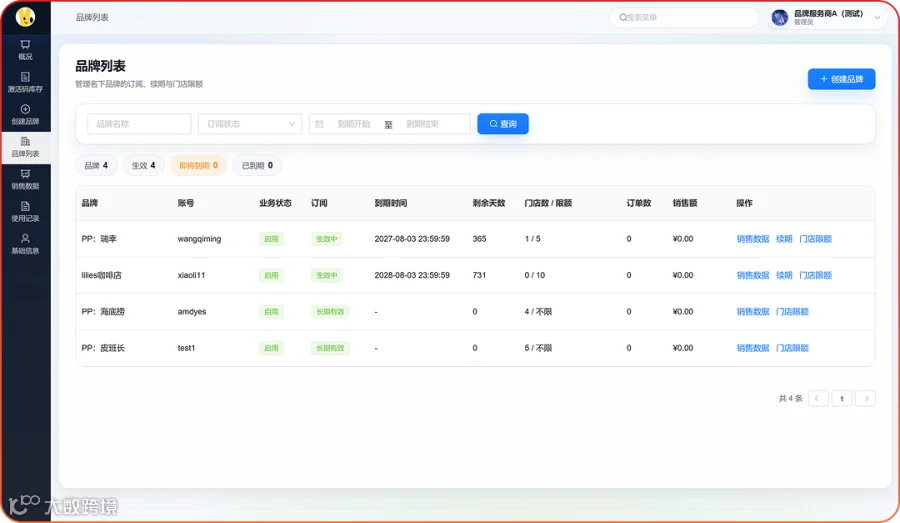This screenshot has width=900, height=523.
Task: Open 激活码库存 in the sidebar
Action: click(25, 83)
